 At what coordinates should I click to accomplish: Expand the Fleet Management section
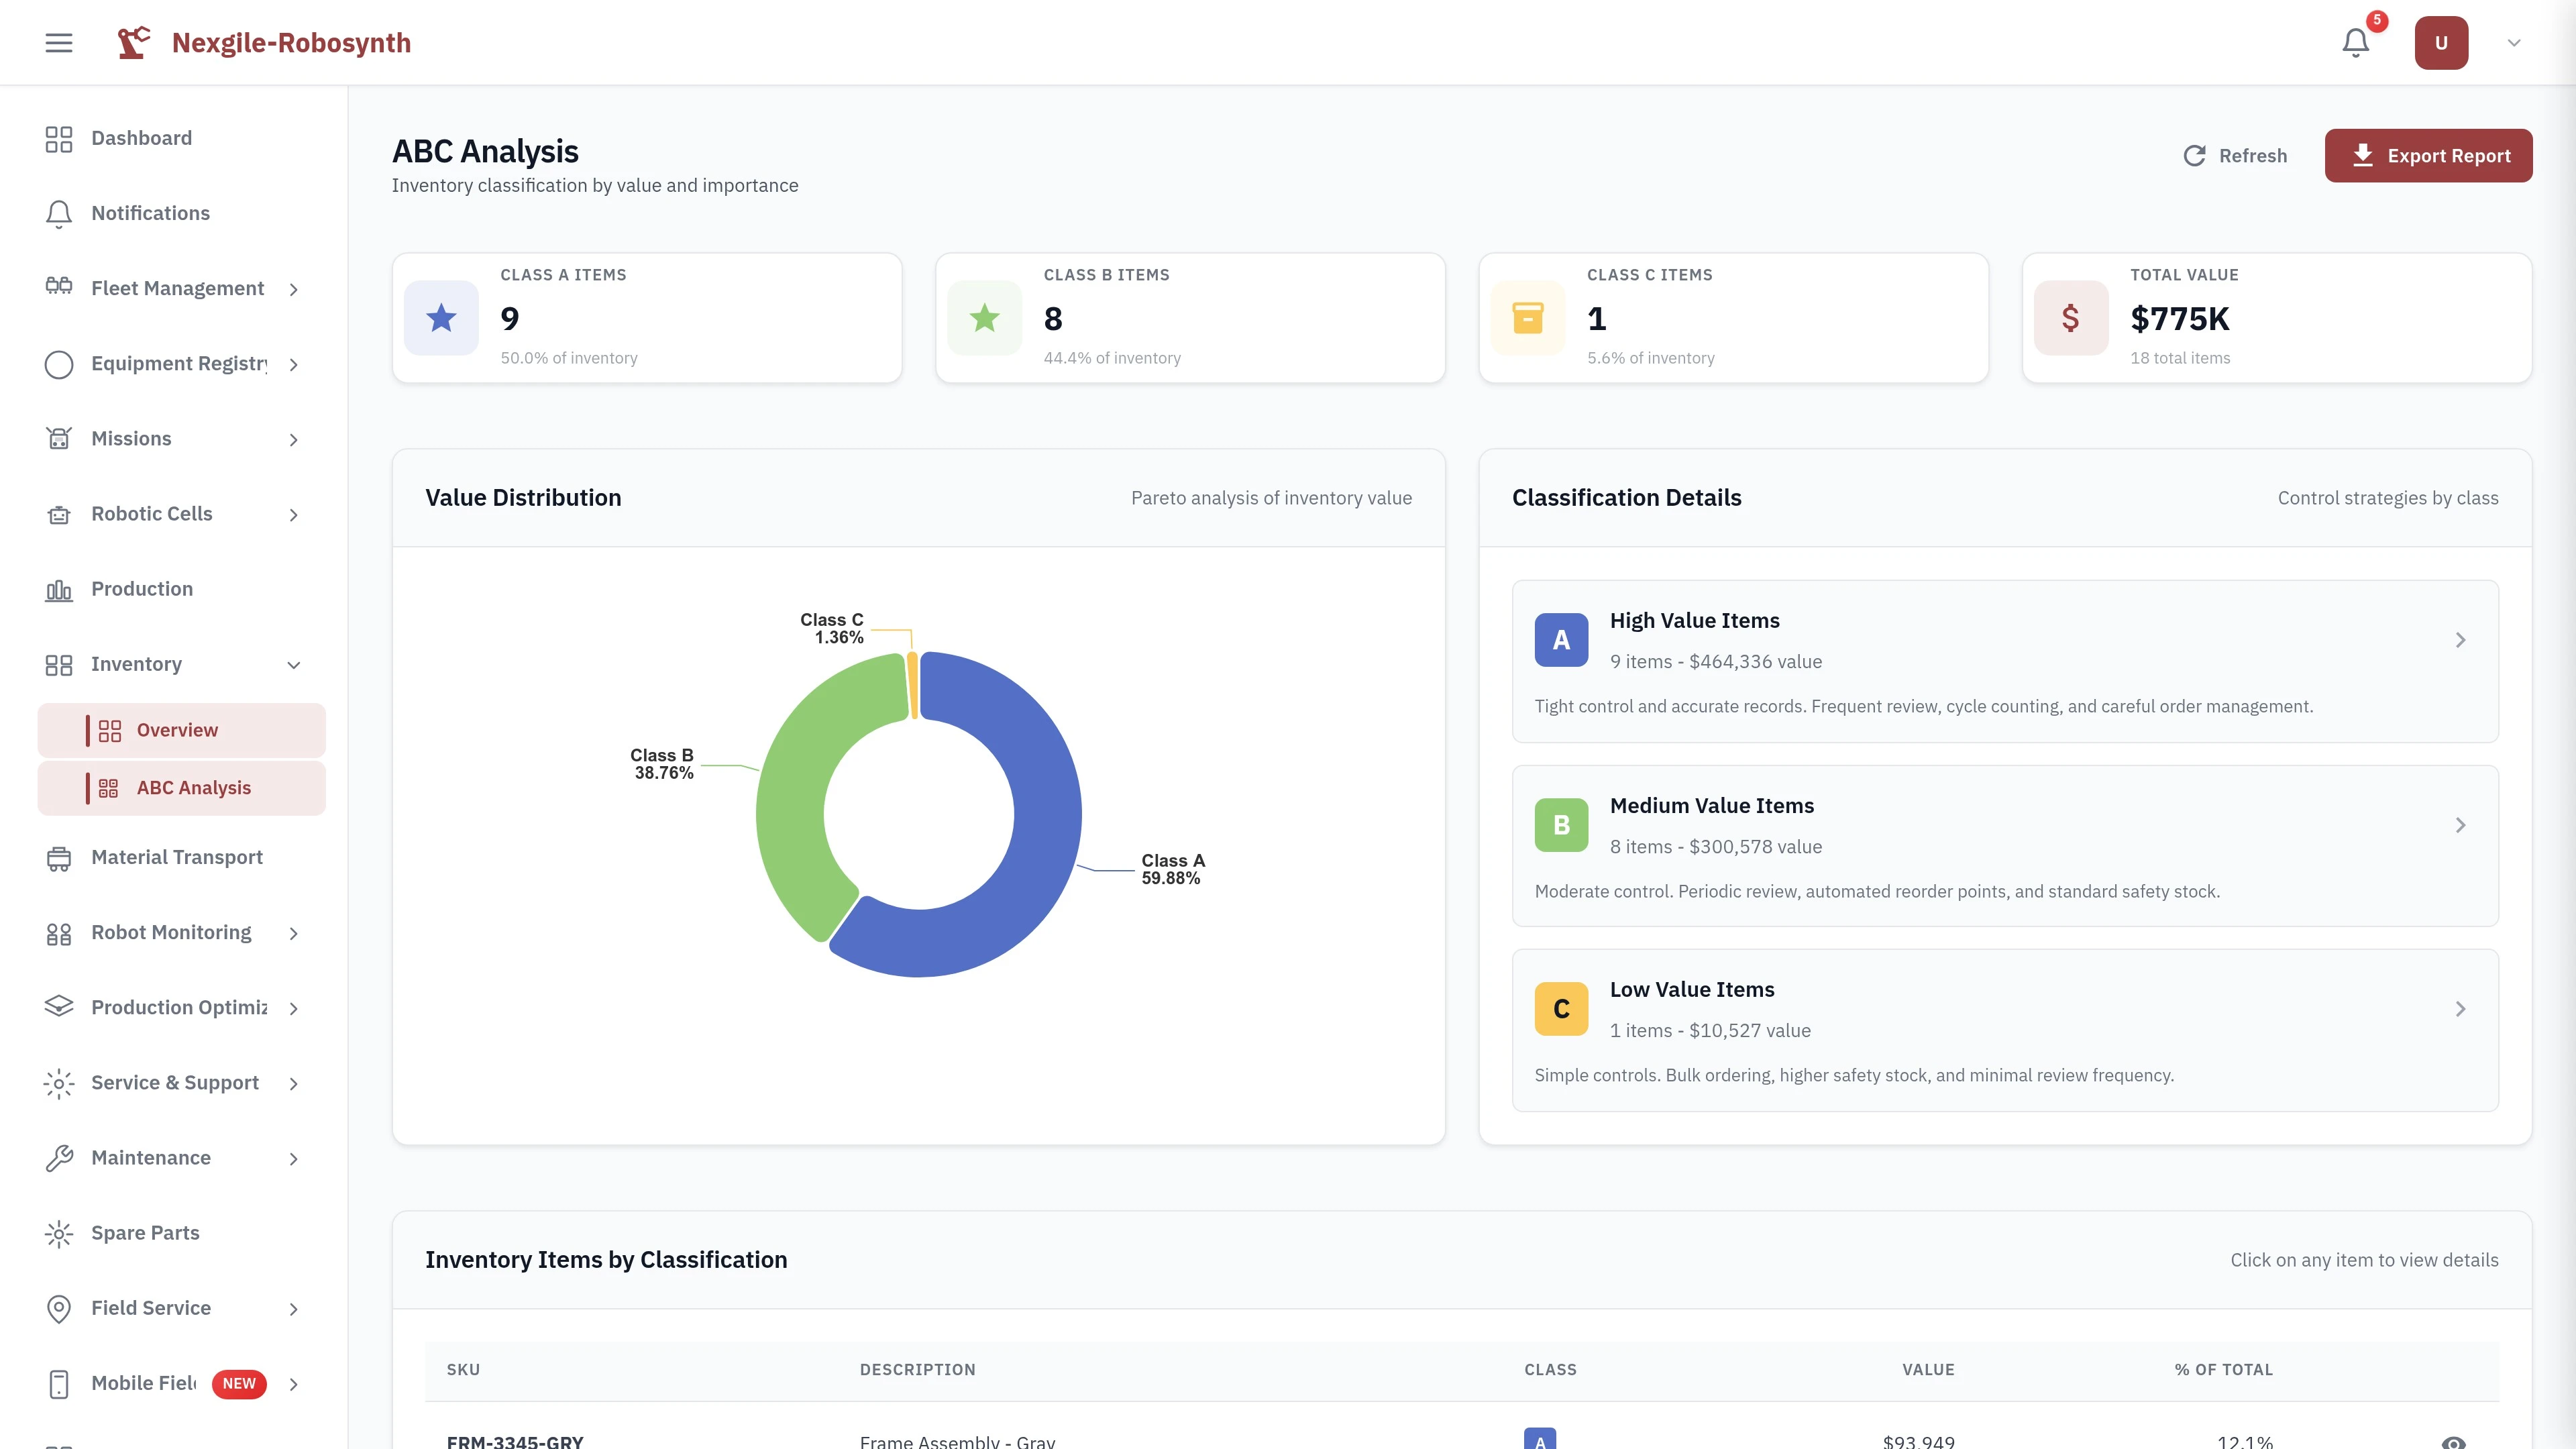pyautogui.click(x=293, y=288)
